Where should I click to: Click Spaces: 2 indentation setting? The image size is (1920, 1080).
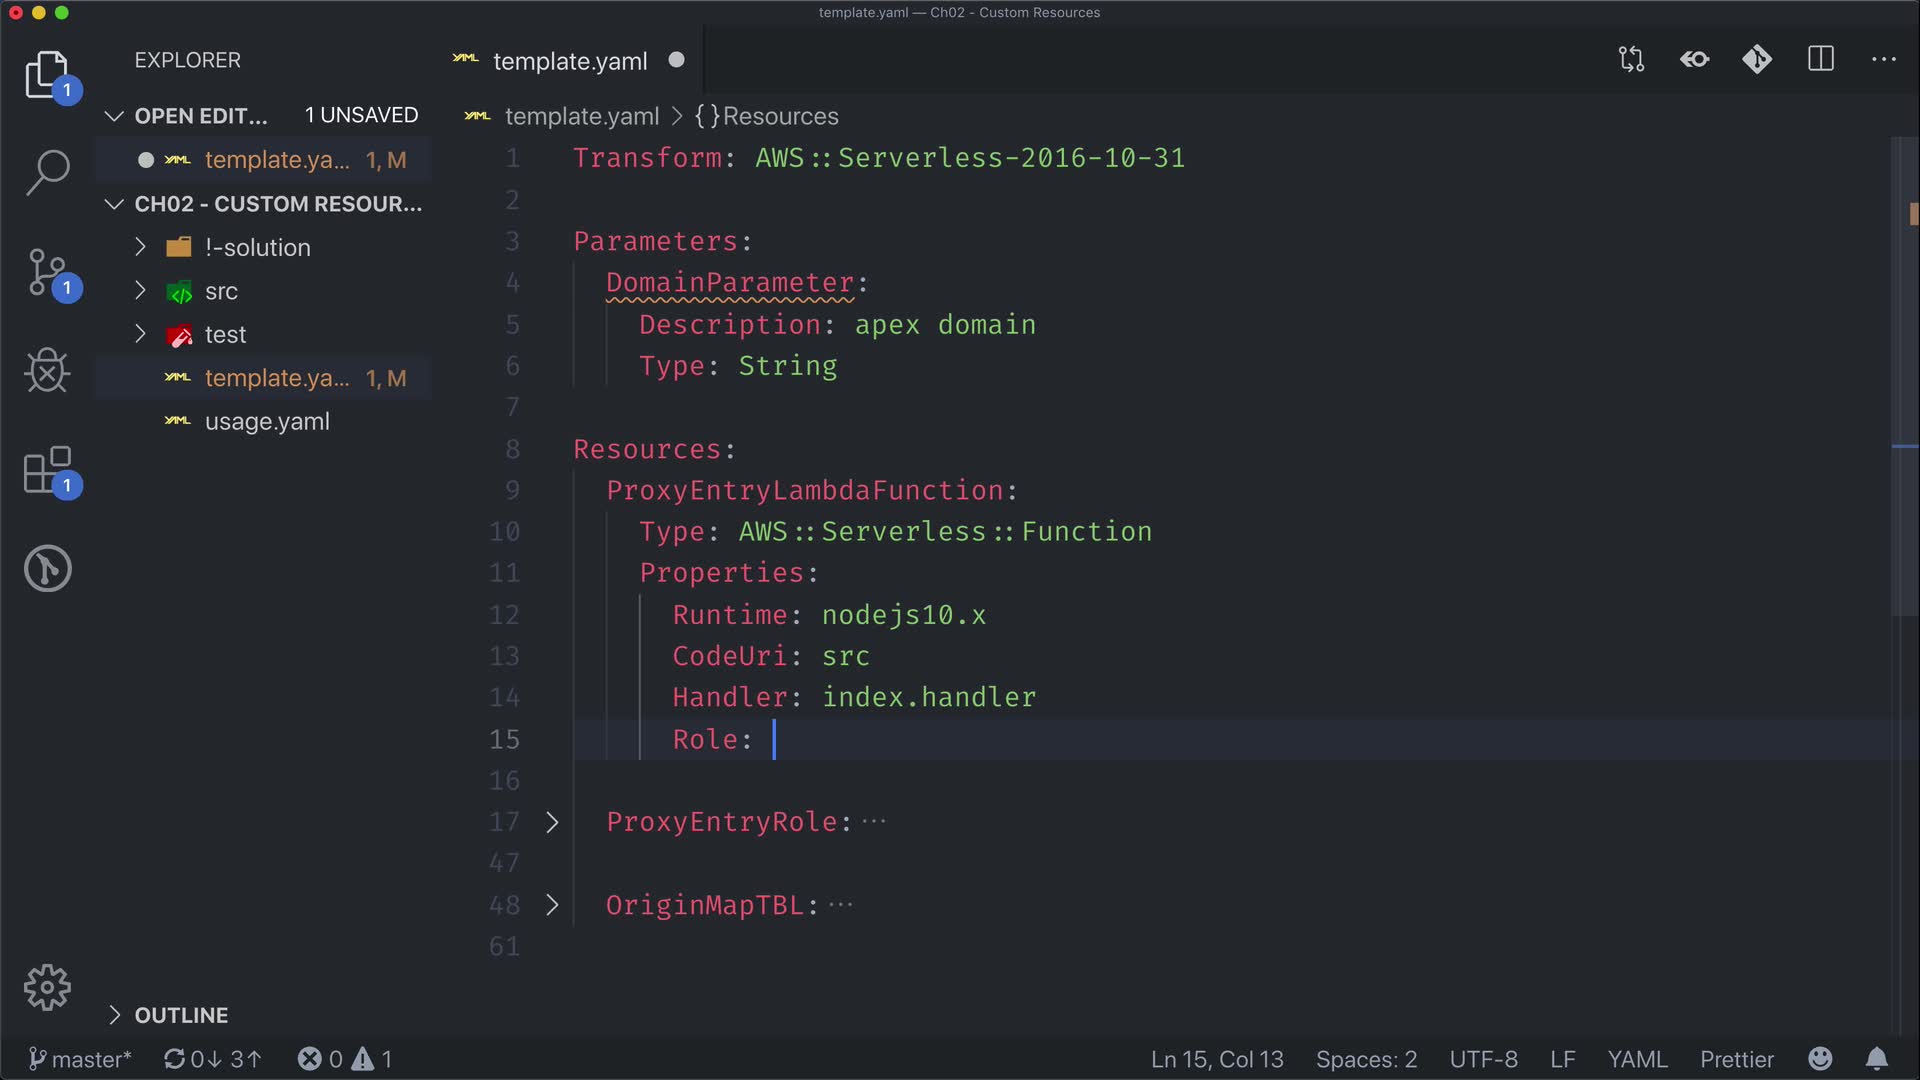pos(1366,1059)
